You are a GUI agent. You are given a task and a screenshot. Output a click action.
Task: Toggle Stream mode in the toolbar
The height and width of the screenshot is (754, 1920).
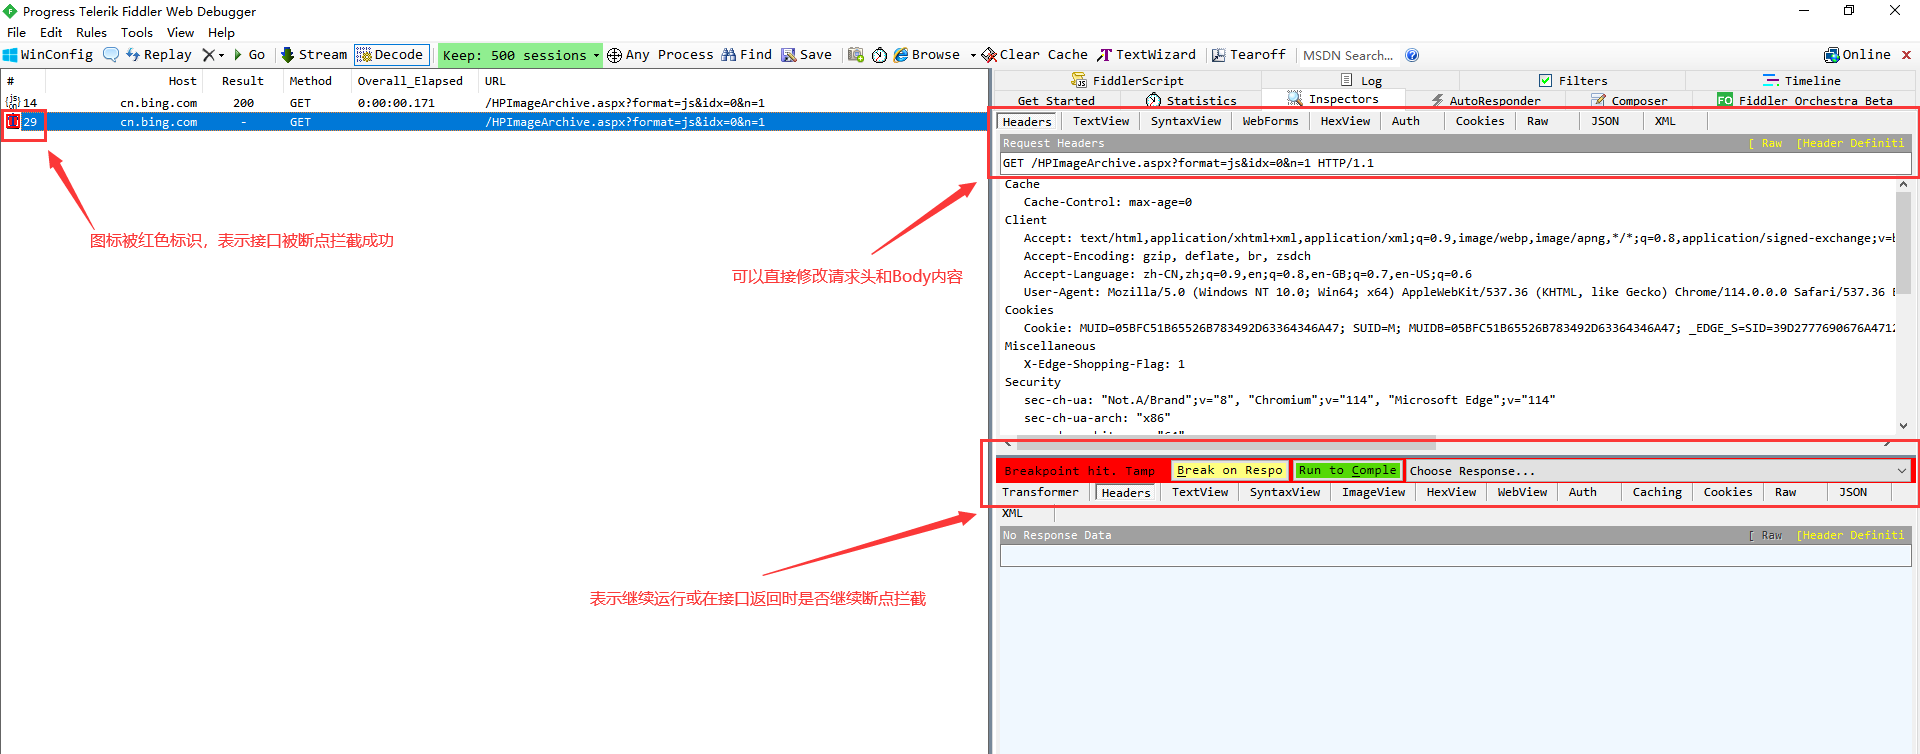pos(314,55)
